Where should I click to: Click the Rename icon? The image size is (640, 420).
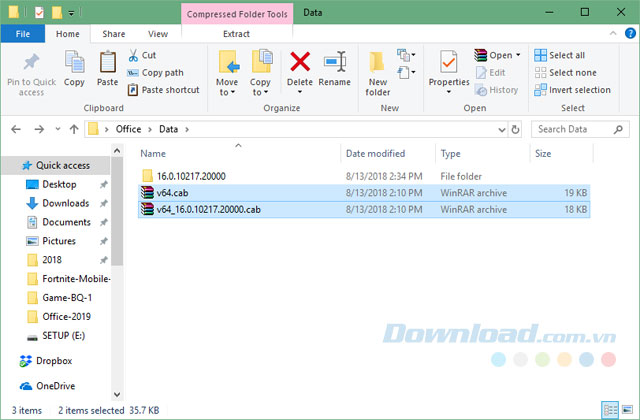click(x=335, y=62)
